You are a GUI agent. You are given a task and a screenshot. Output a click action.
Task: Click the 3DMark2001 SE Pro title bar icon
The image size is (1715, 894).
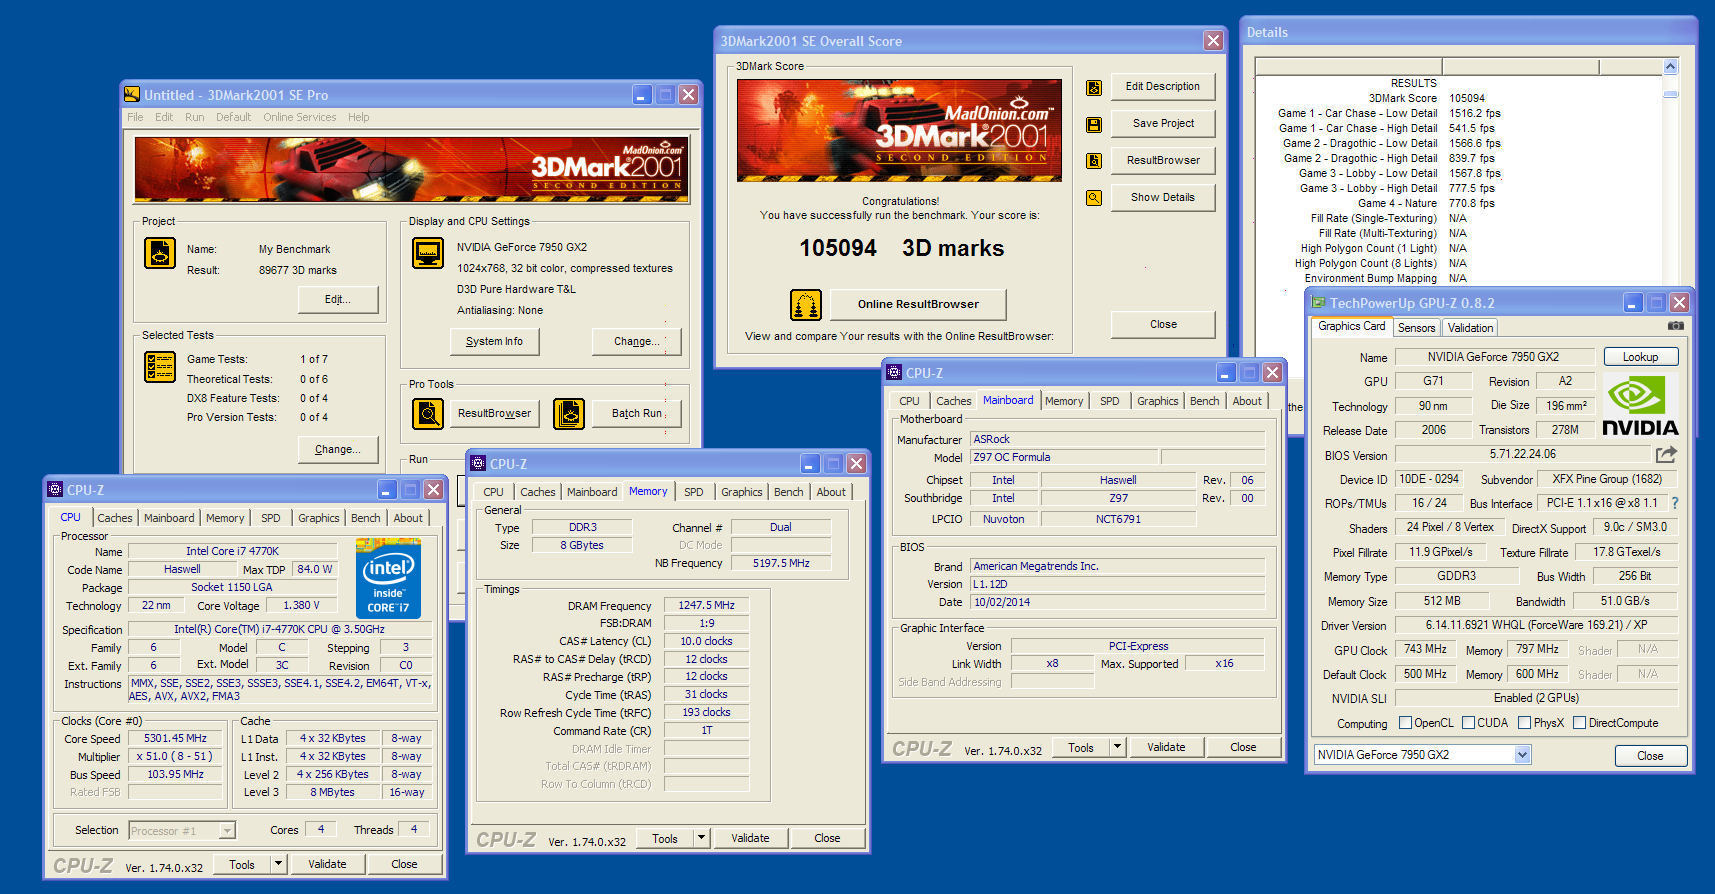point(132,94)
